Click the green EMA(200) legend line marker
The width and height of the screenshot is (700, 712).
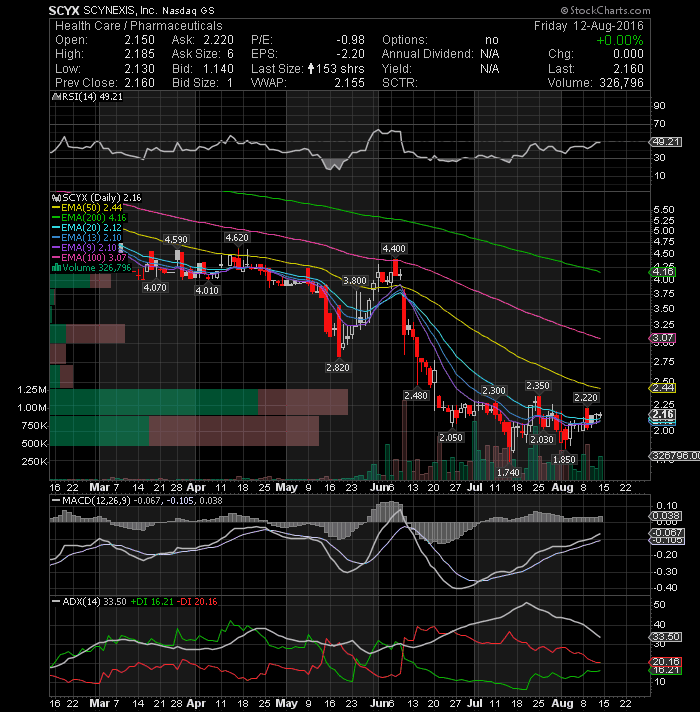pyautogui.click(x=56, y=218)
